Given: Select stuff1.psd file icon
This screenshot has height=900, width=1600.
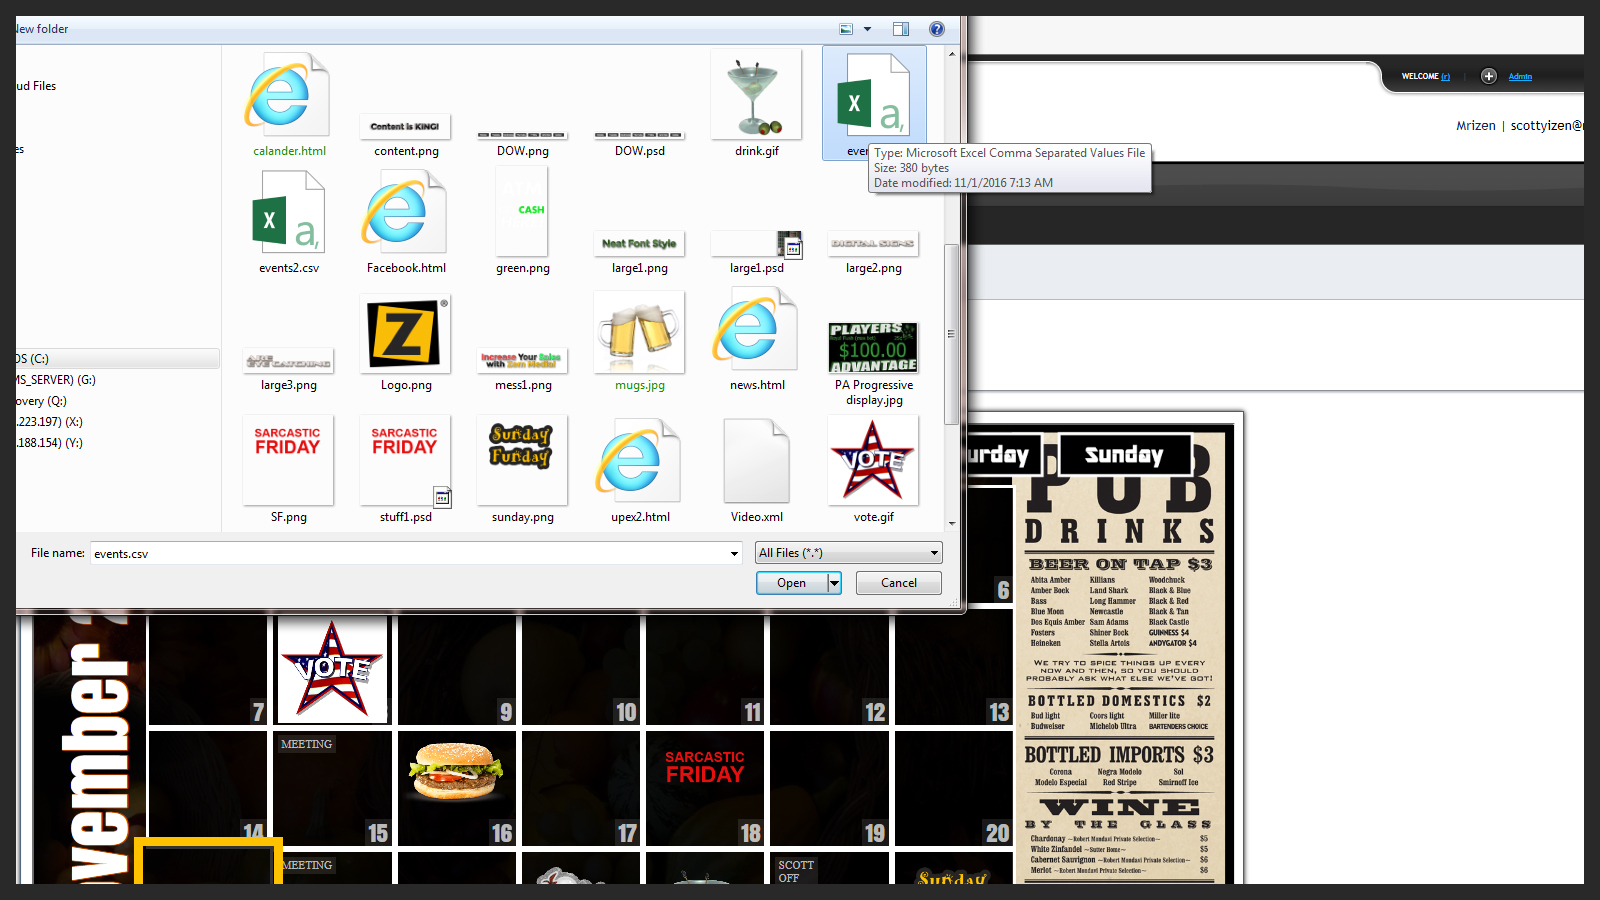Looking at the screenshot, I should tap(405, 460).
